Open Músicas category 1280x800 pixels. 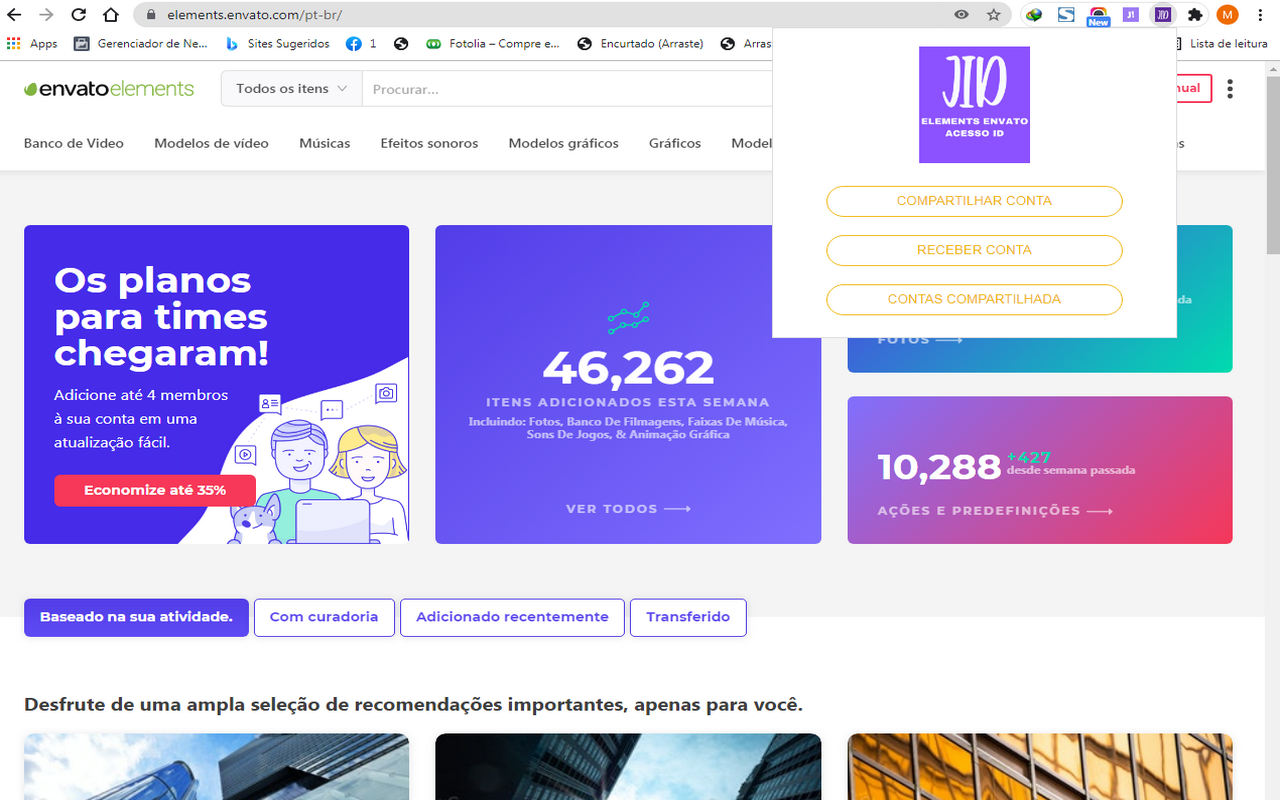tap(325, 143)
